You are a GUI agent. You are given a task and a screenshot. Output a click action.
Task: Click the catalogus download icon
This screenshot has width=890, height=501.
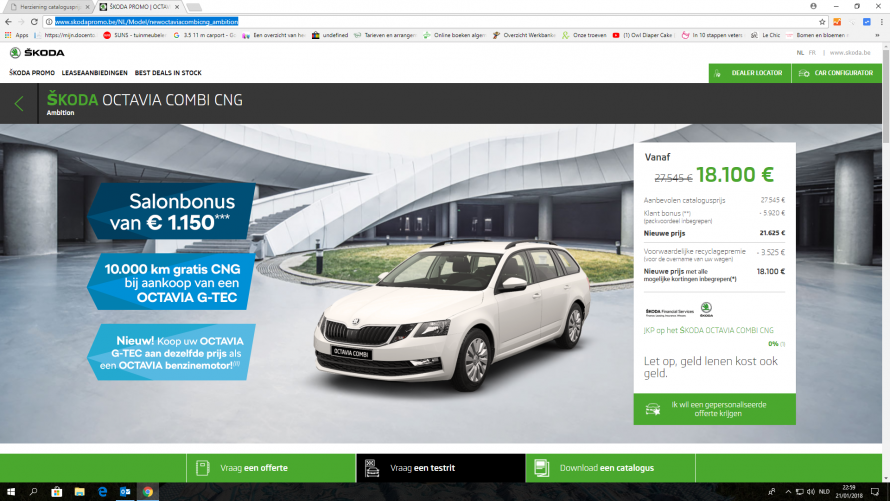click(541, 468)
